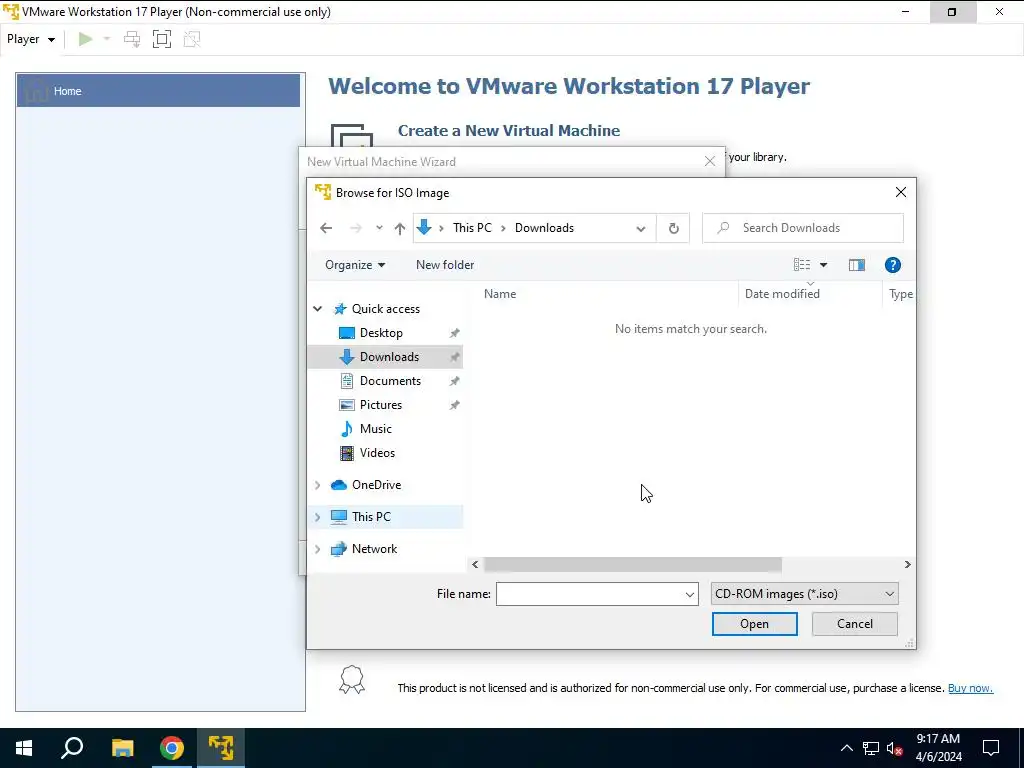
Task: Click the Forward arrow in Browse dialog
Action: click(x=355, y=228)
